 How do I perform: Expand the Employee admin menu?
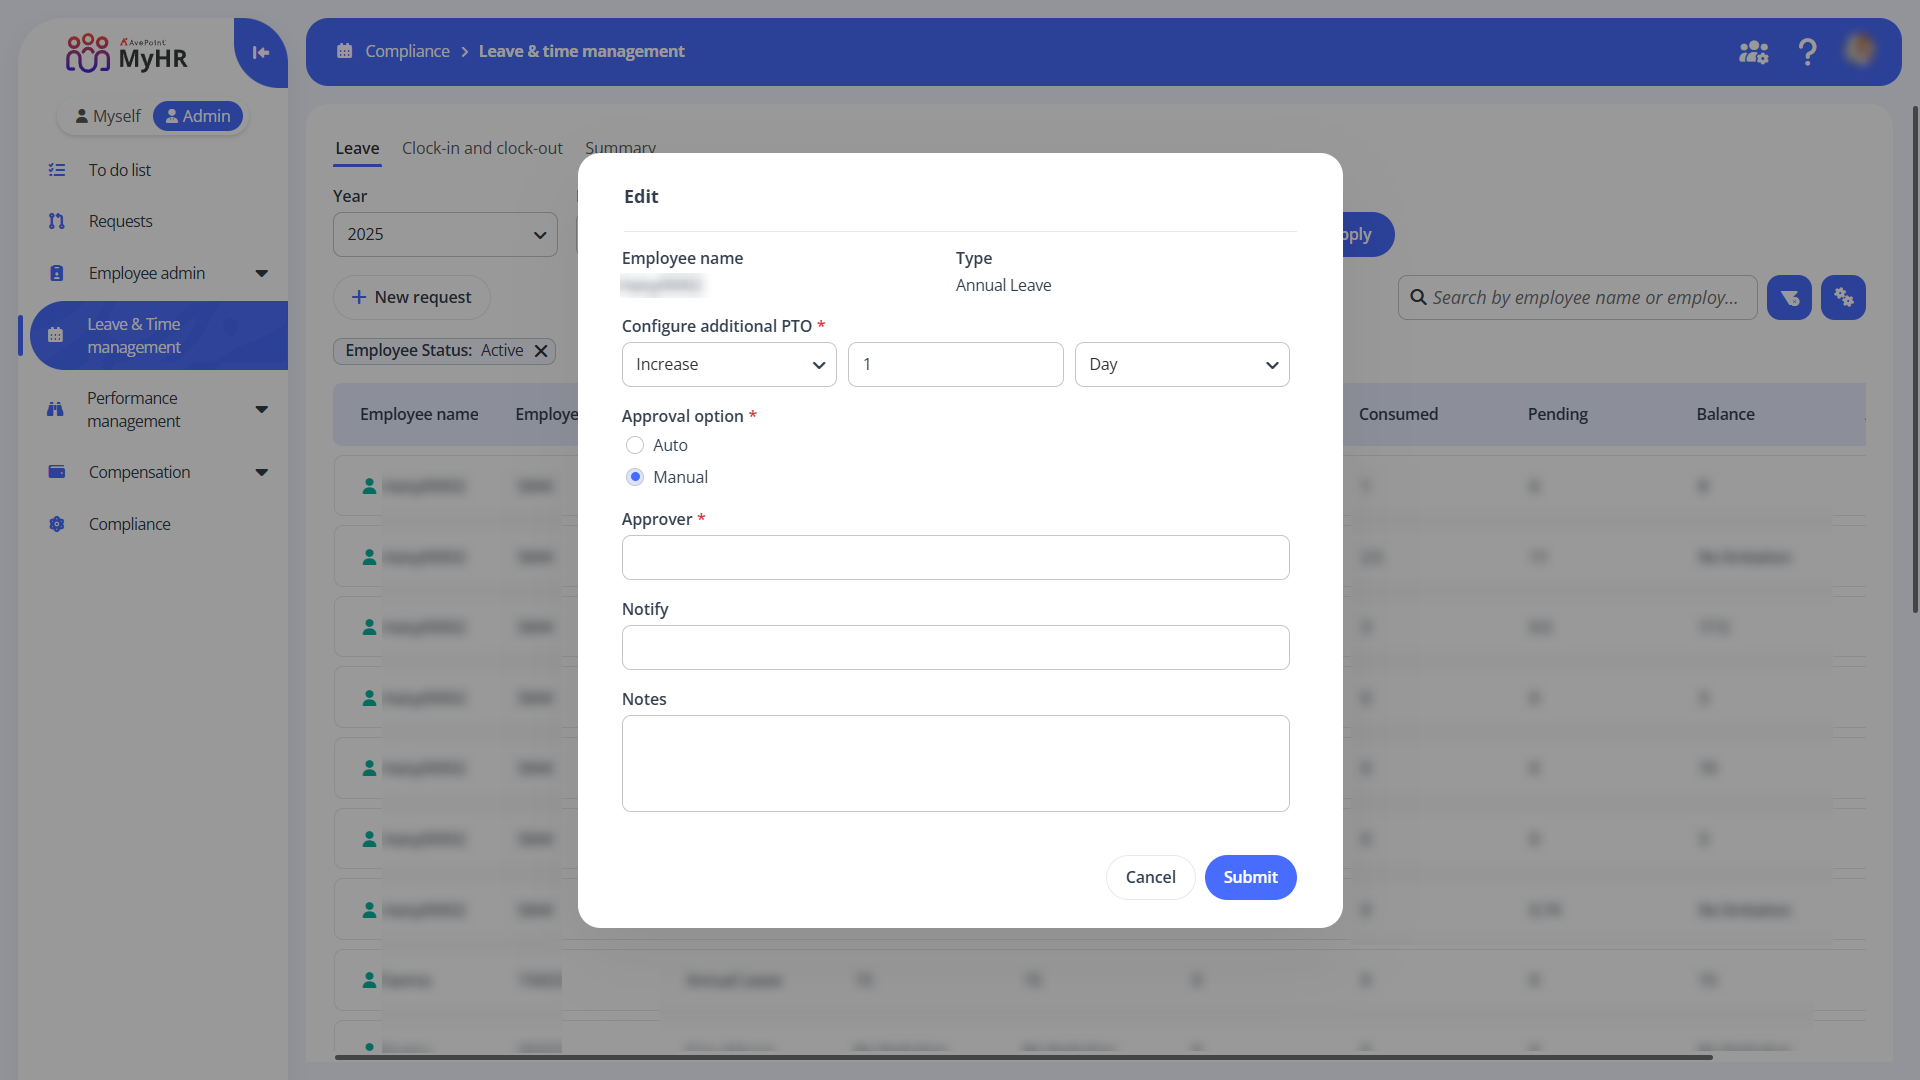click(x=147, y=273)
